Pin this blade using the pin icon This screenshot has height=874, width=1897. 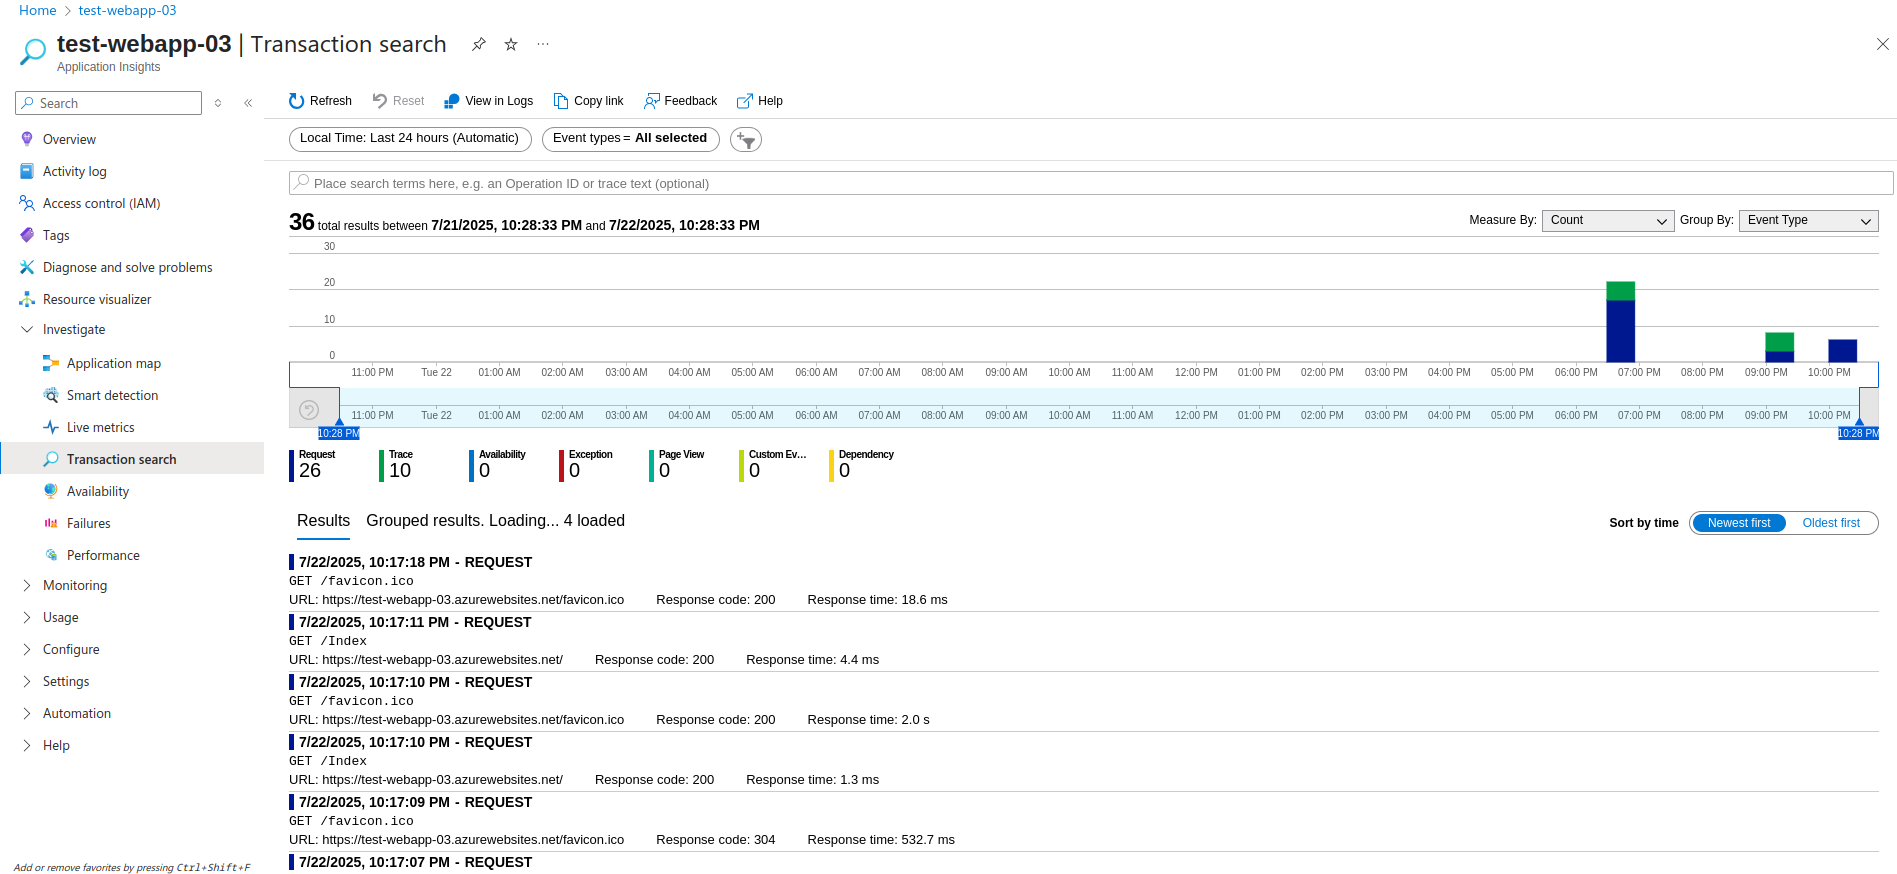[479, 44]
